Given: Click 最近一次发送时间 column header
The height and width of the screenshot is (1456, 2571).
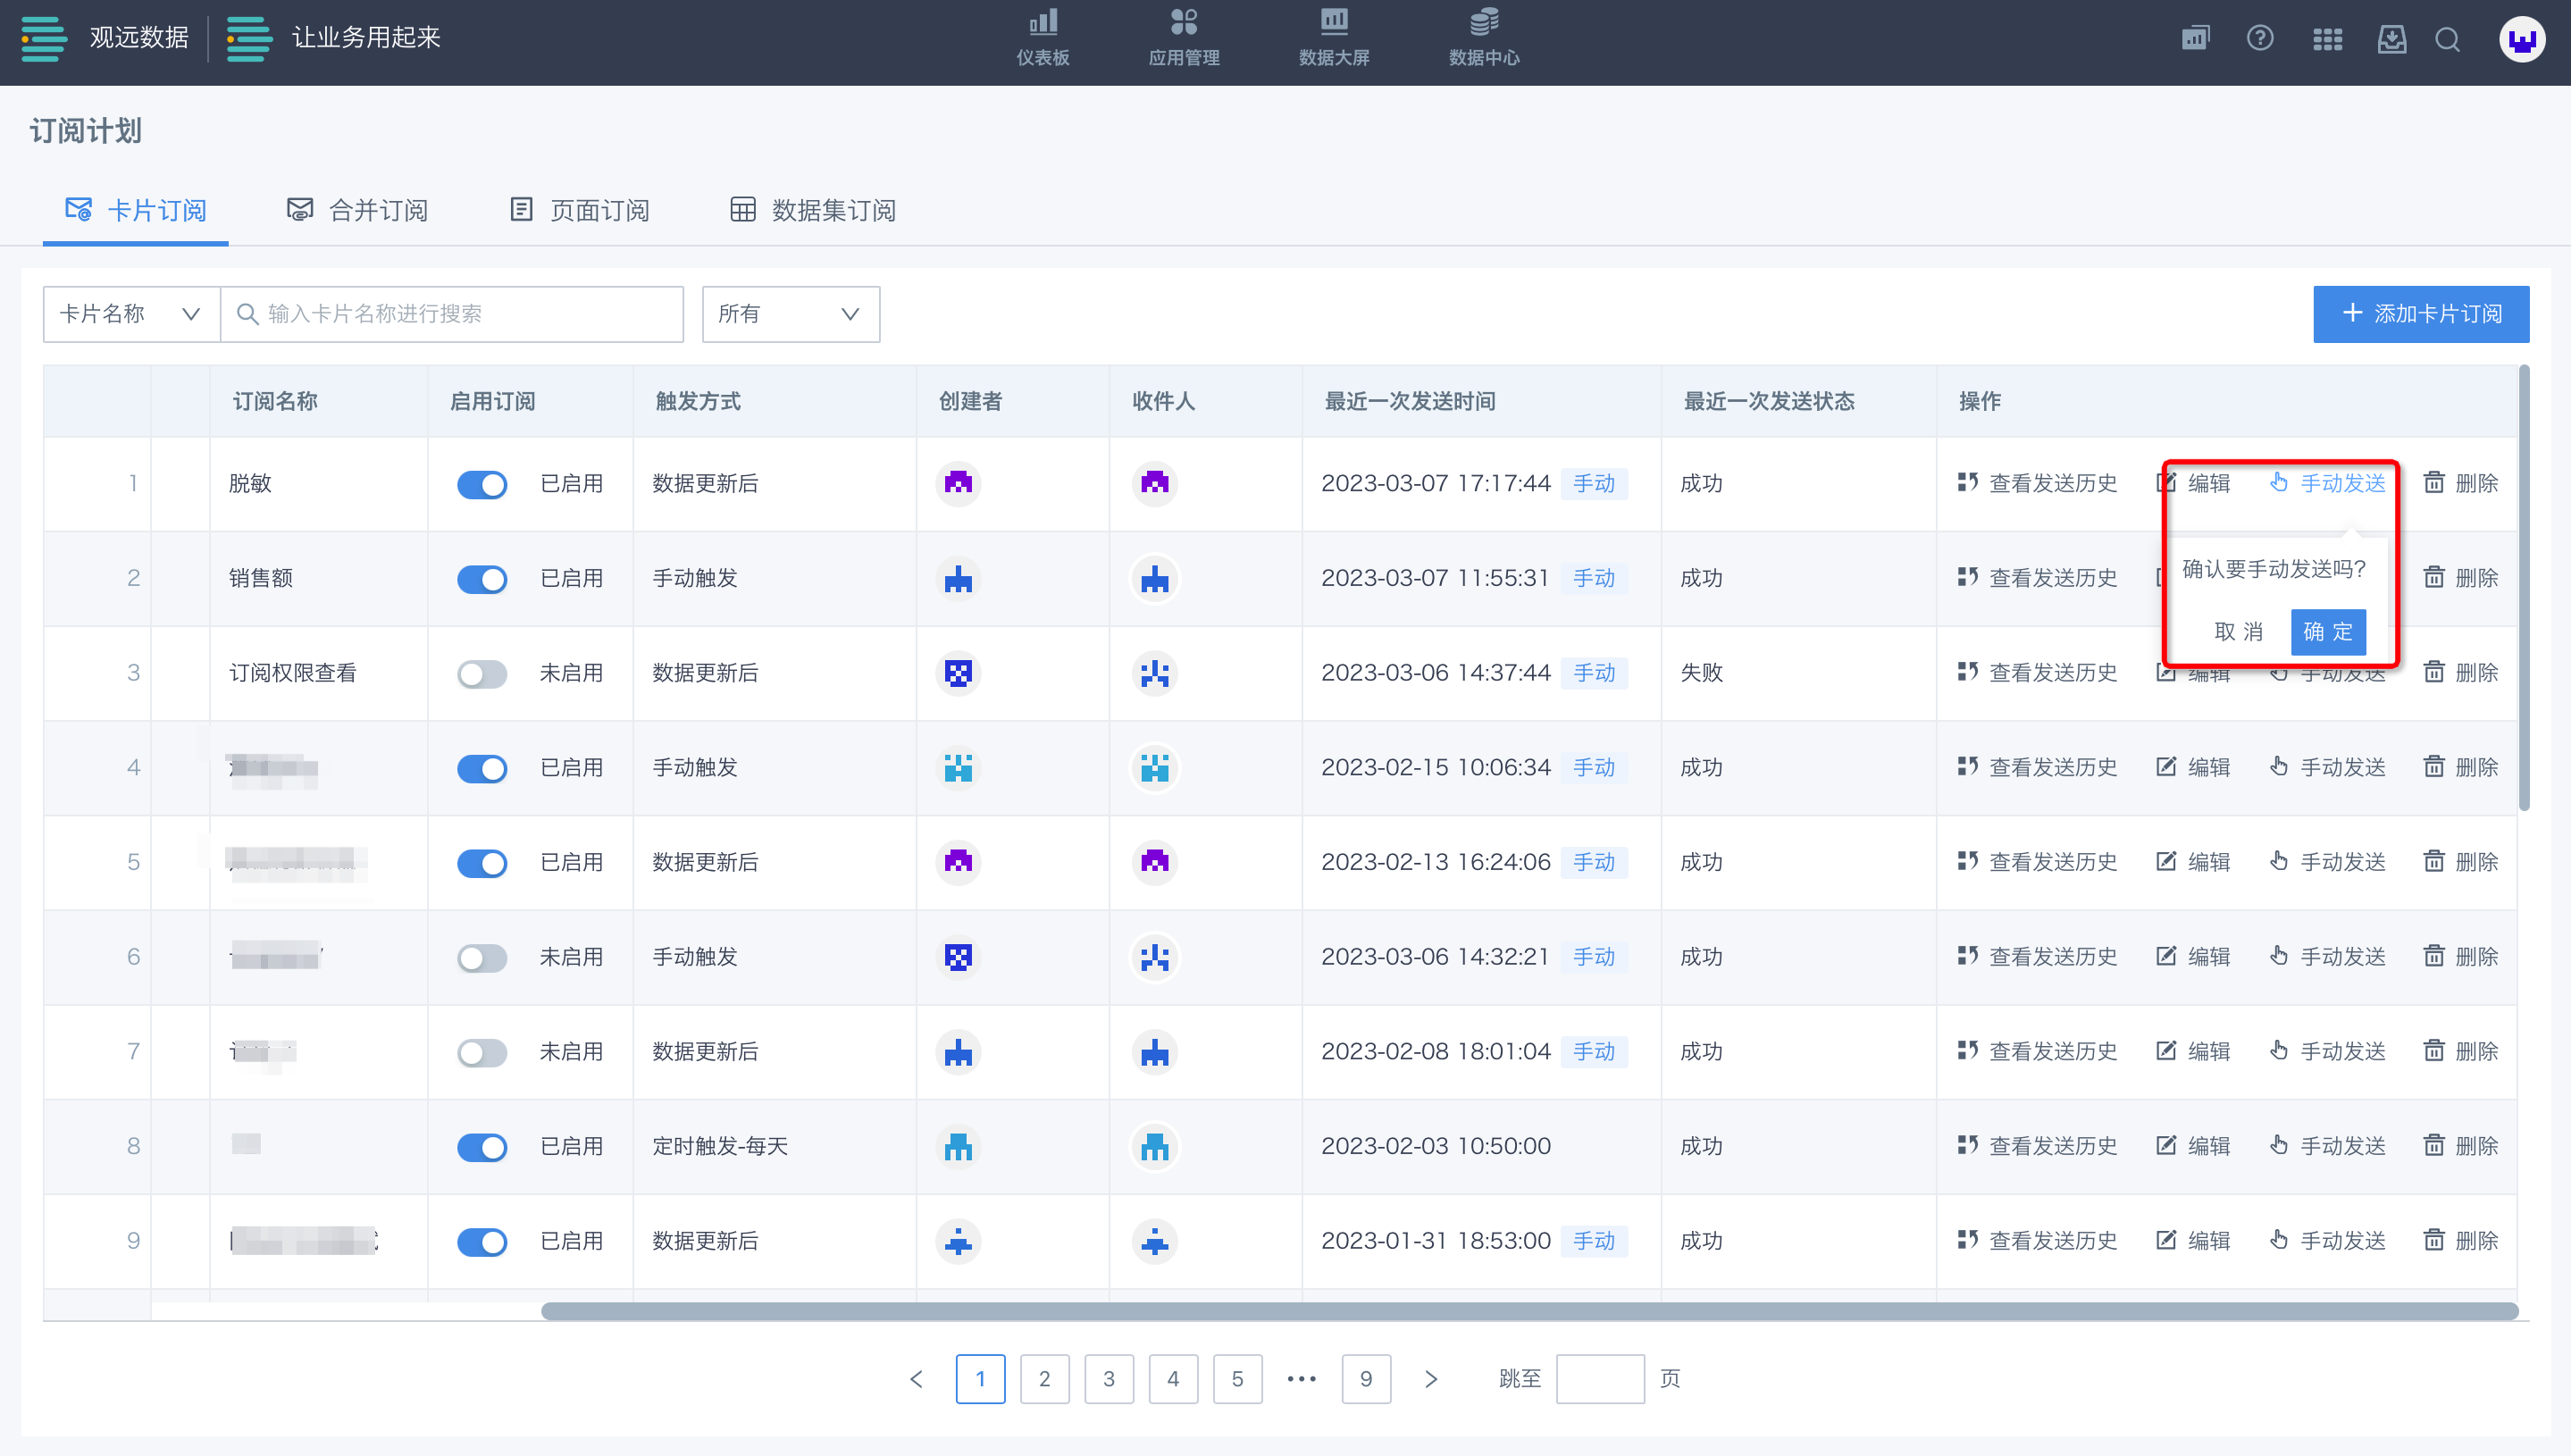Looking at the screenshot, I should (1410, 401).
